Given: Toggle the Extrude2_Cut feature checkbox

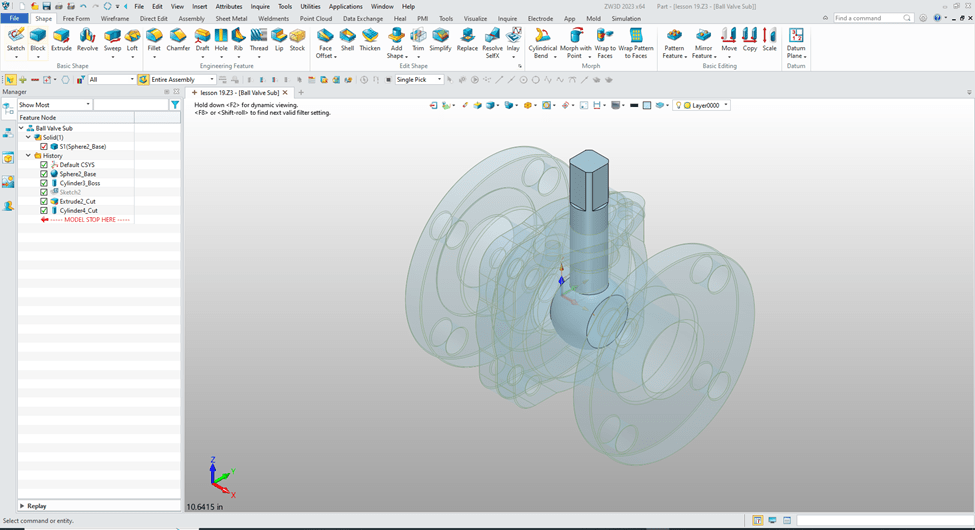Looking at the screenshot, I should tap(44, 201).
